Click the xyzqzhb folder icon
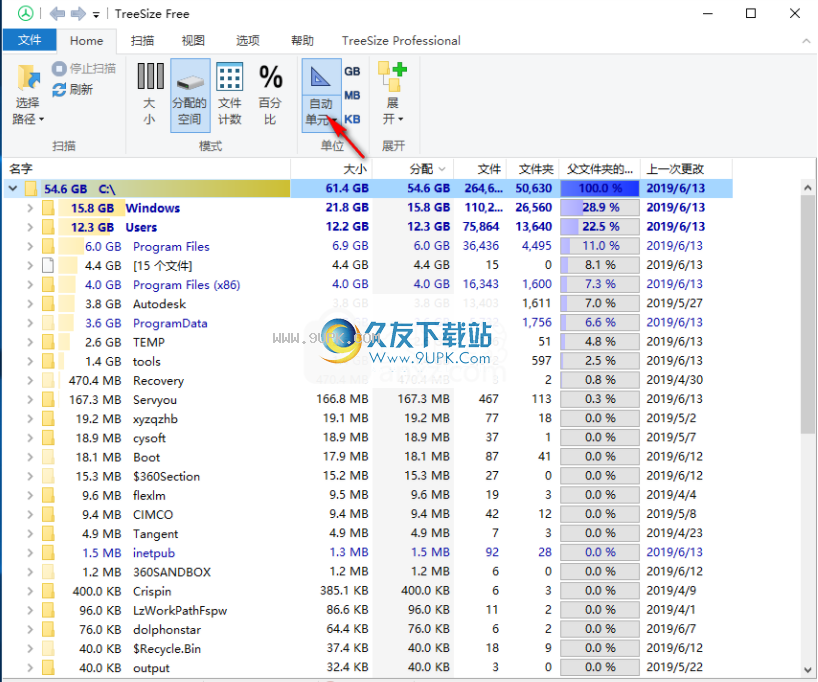Image resolution: width=818 pixels, height=682 pixels. point(48,419)
